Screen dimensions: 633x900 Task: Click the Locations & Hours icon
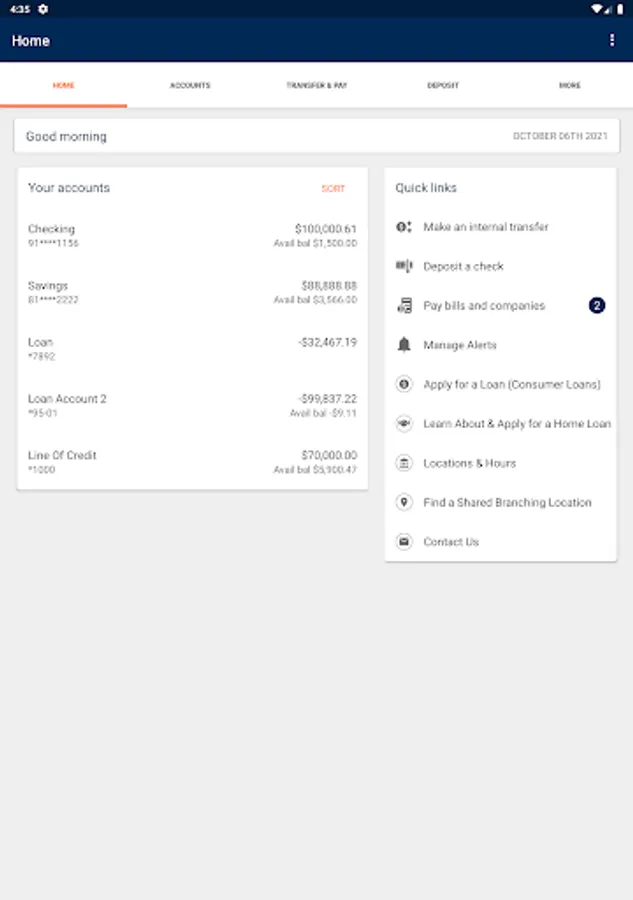(x=404, y=463)
